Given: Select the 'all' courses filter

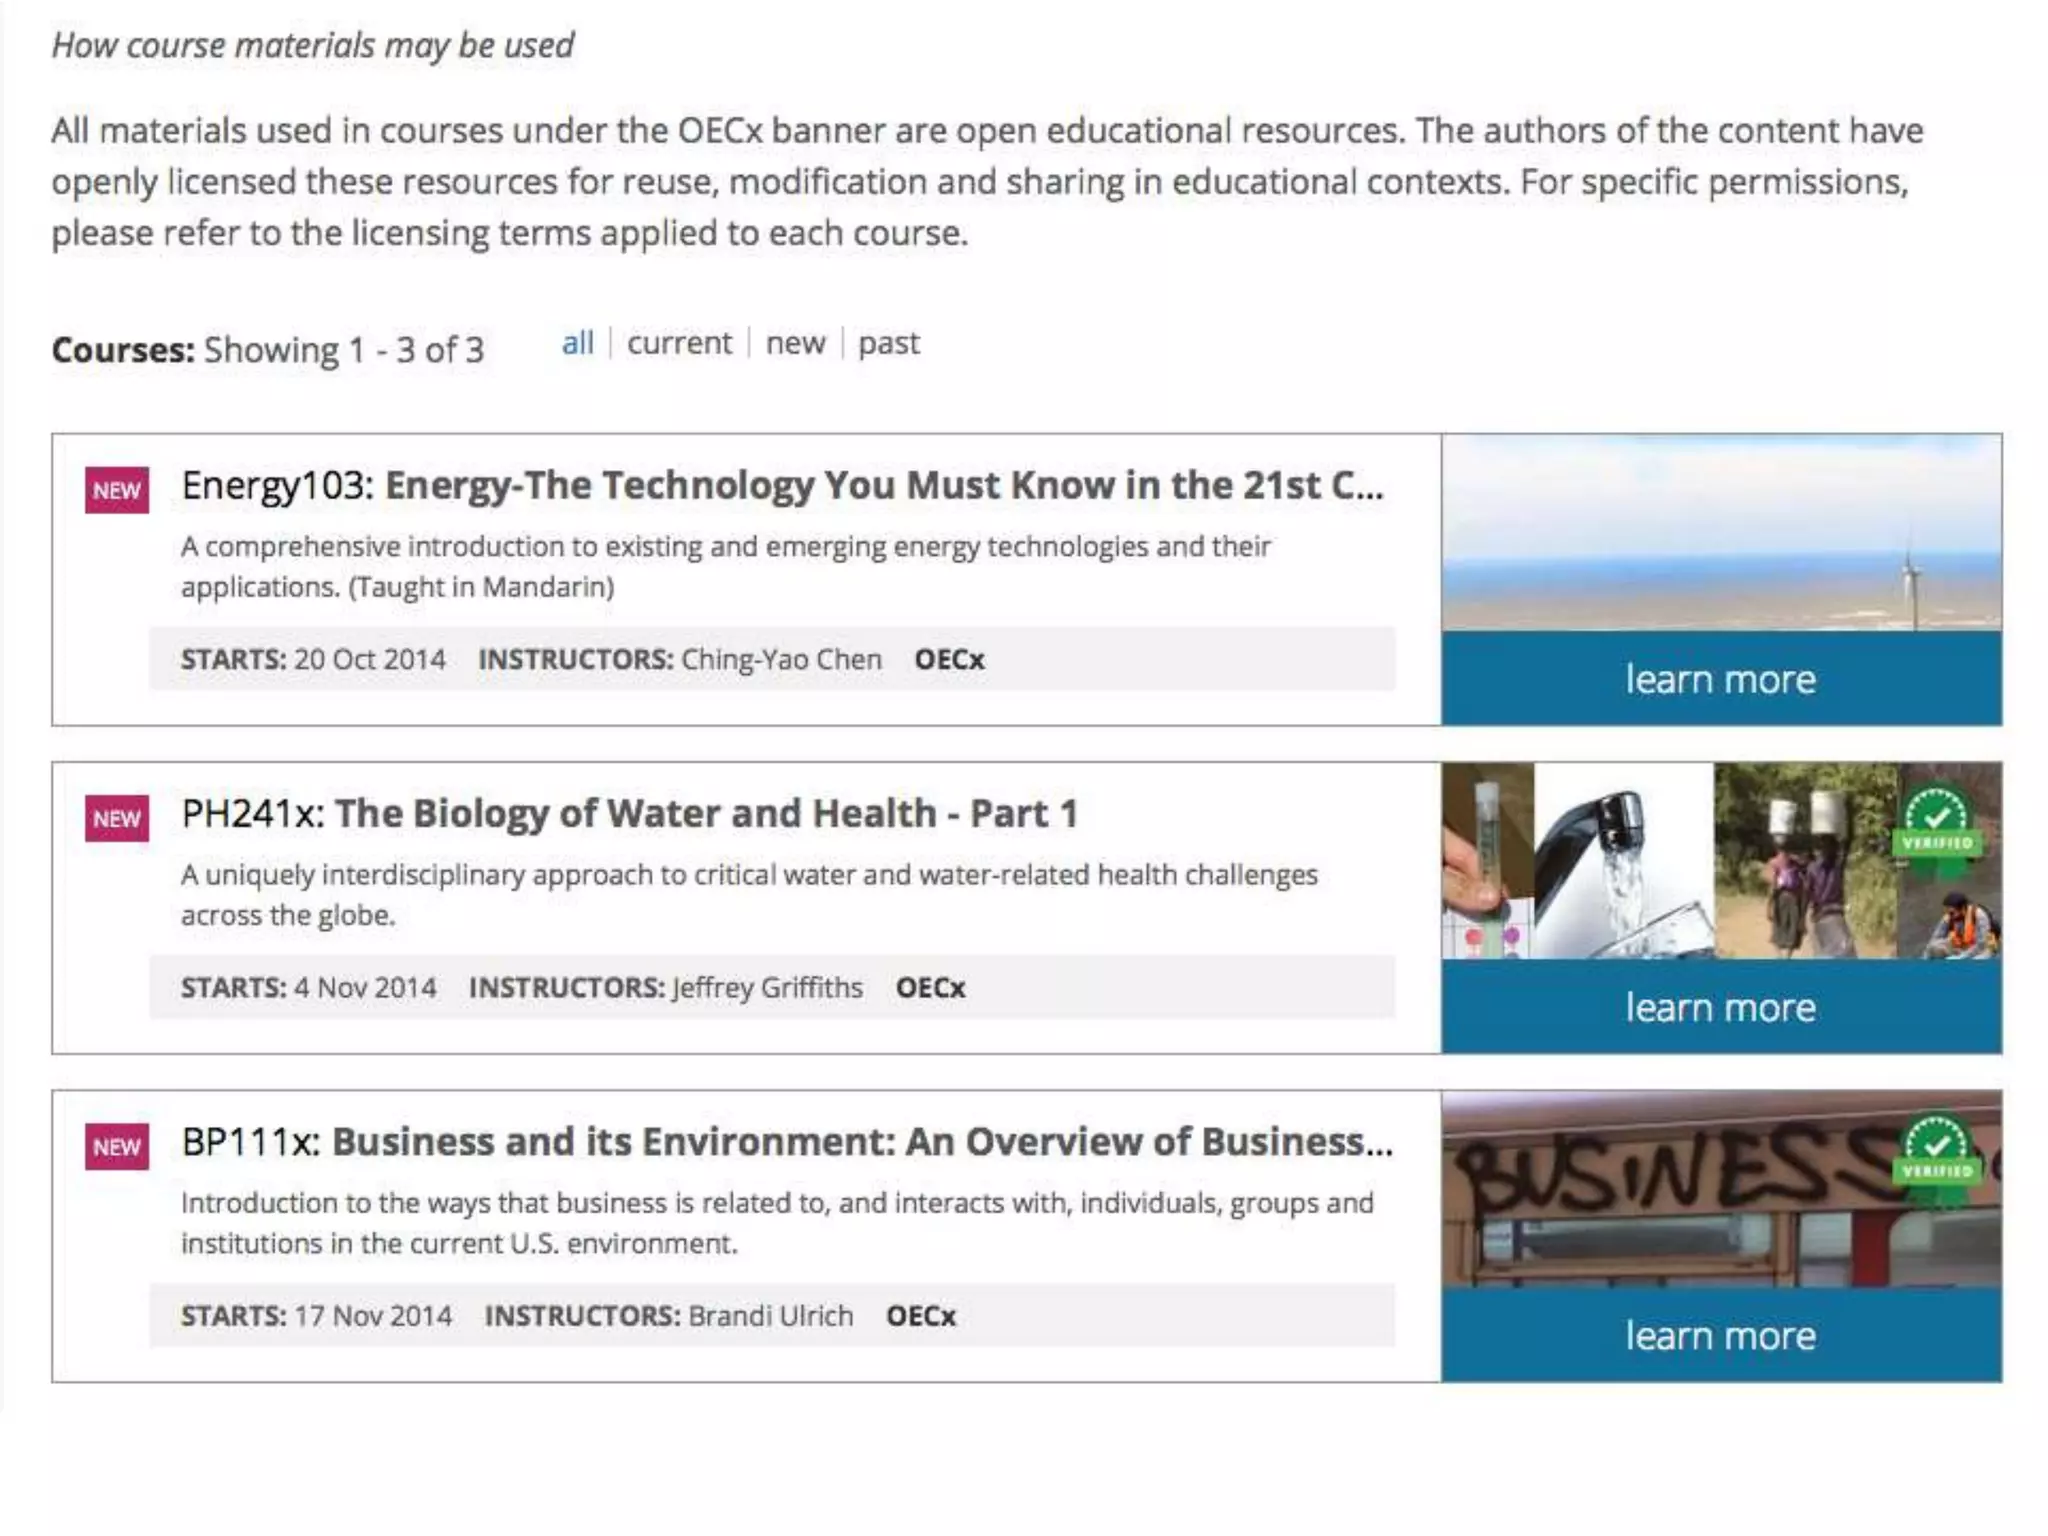Looking at the screenshot, I should click(x=577, y=343).
